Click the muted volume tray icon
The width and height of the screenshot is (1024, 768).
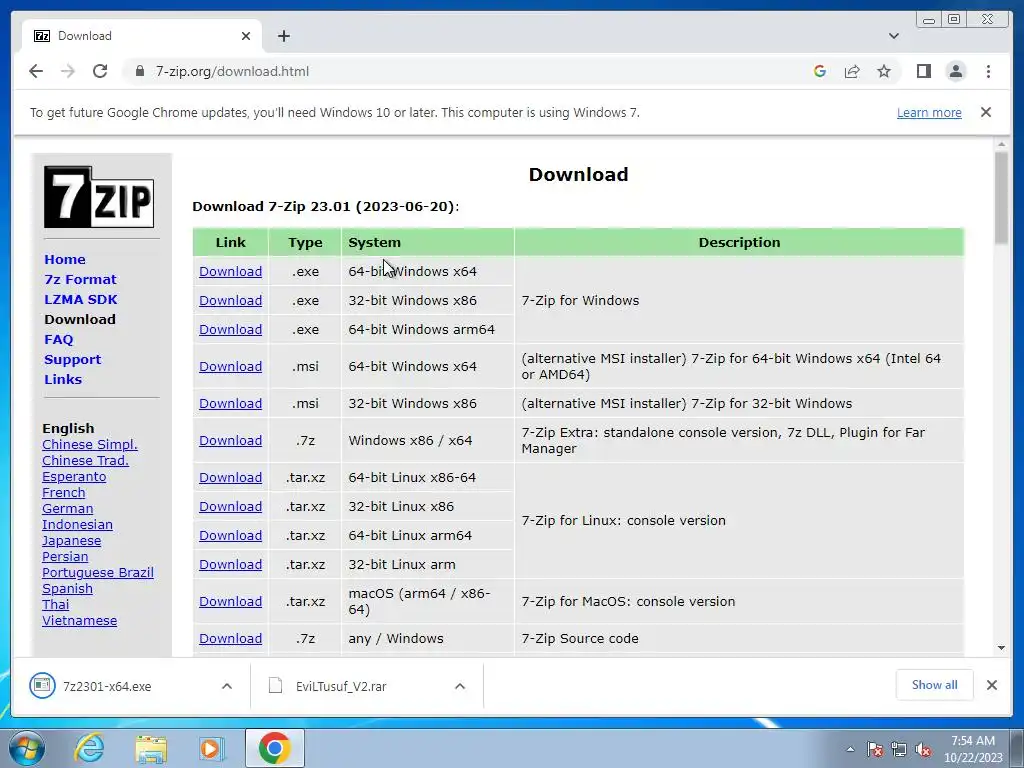click(x=923, y=749)
